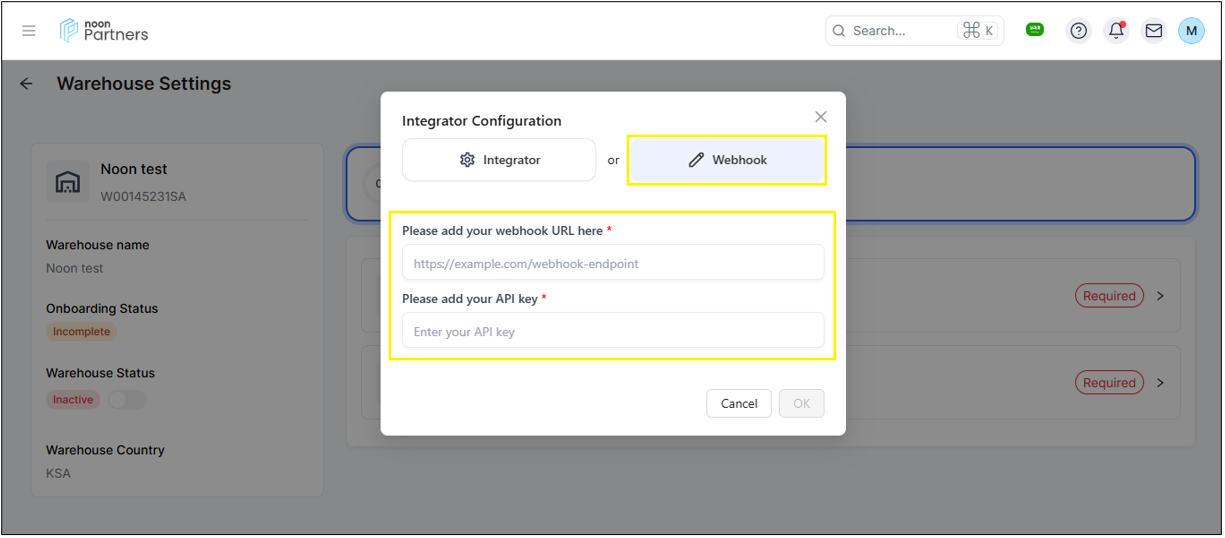Open the notifications bell
This screenshot has width=1225, height=538.
tap(1116, 31)
